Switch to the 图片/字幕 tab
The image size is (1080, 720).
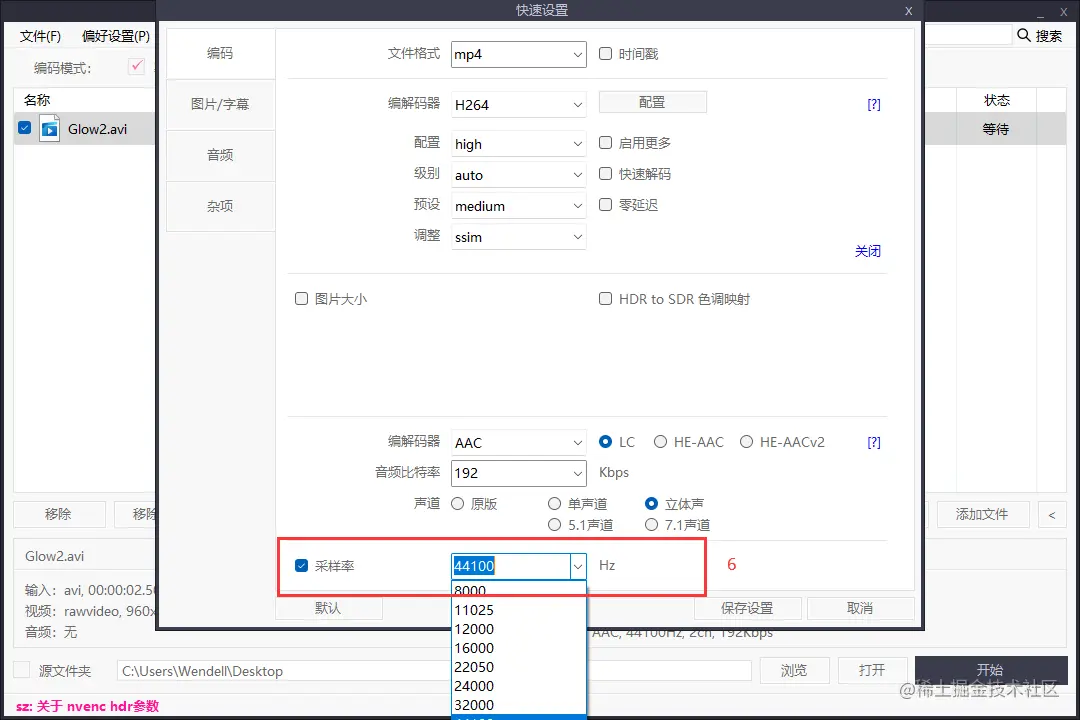click(220, 105)
